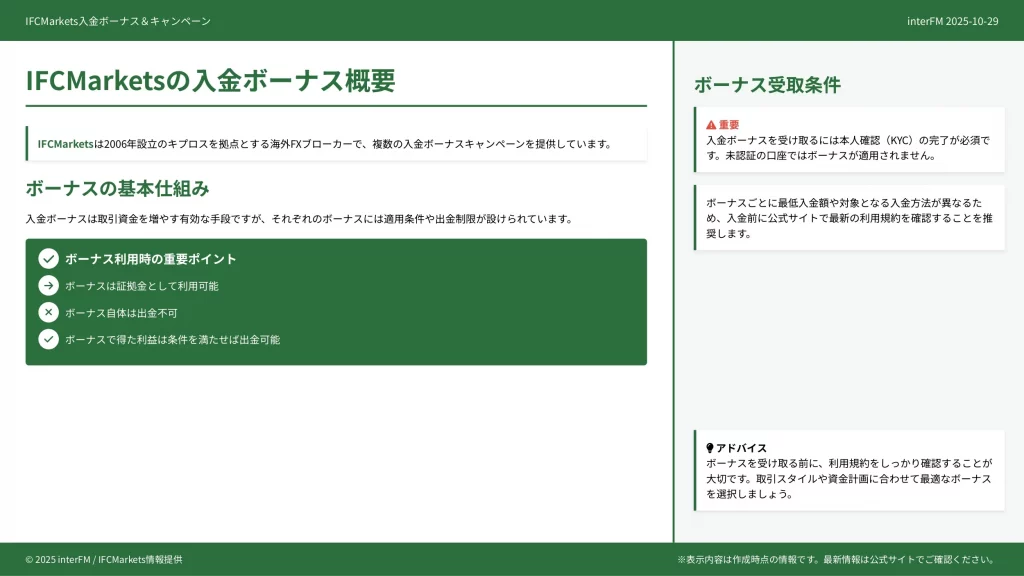The width and height of the screenshot is (1024, 576).
Task: Click the interFM 2025-10-29 date in header
Action: click(x=952, y=21)
